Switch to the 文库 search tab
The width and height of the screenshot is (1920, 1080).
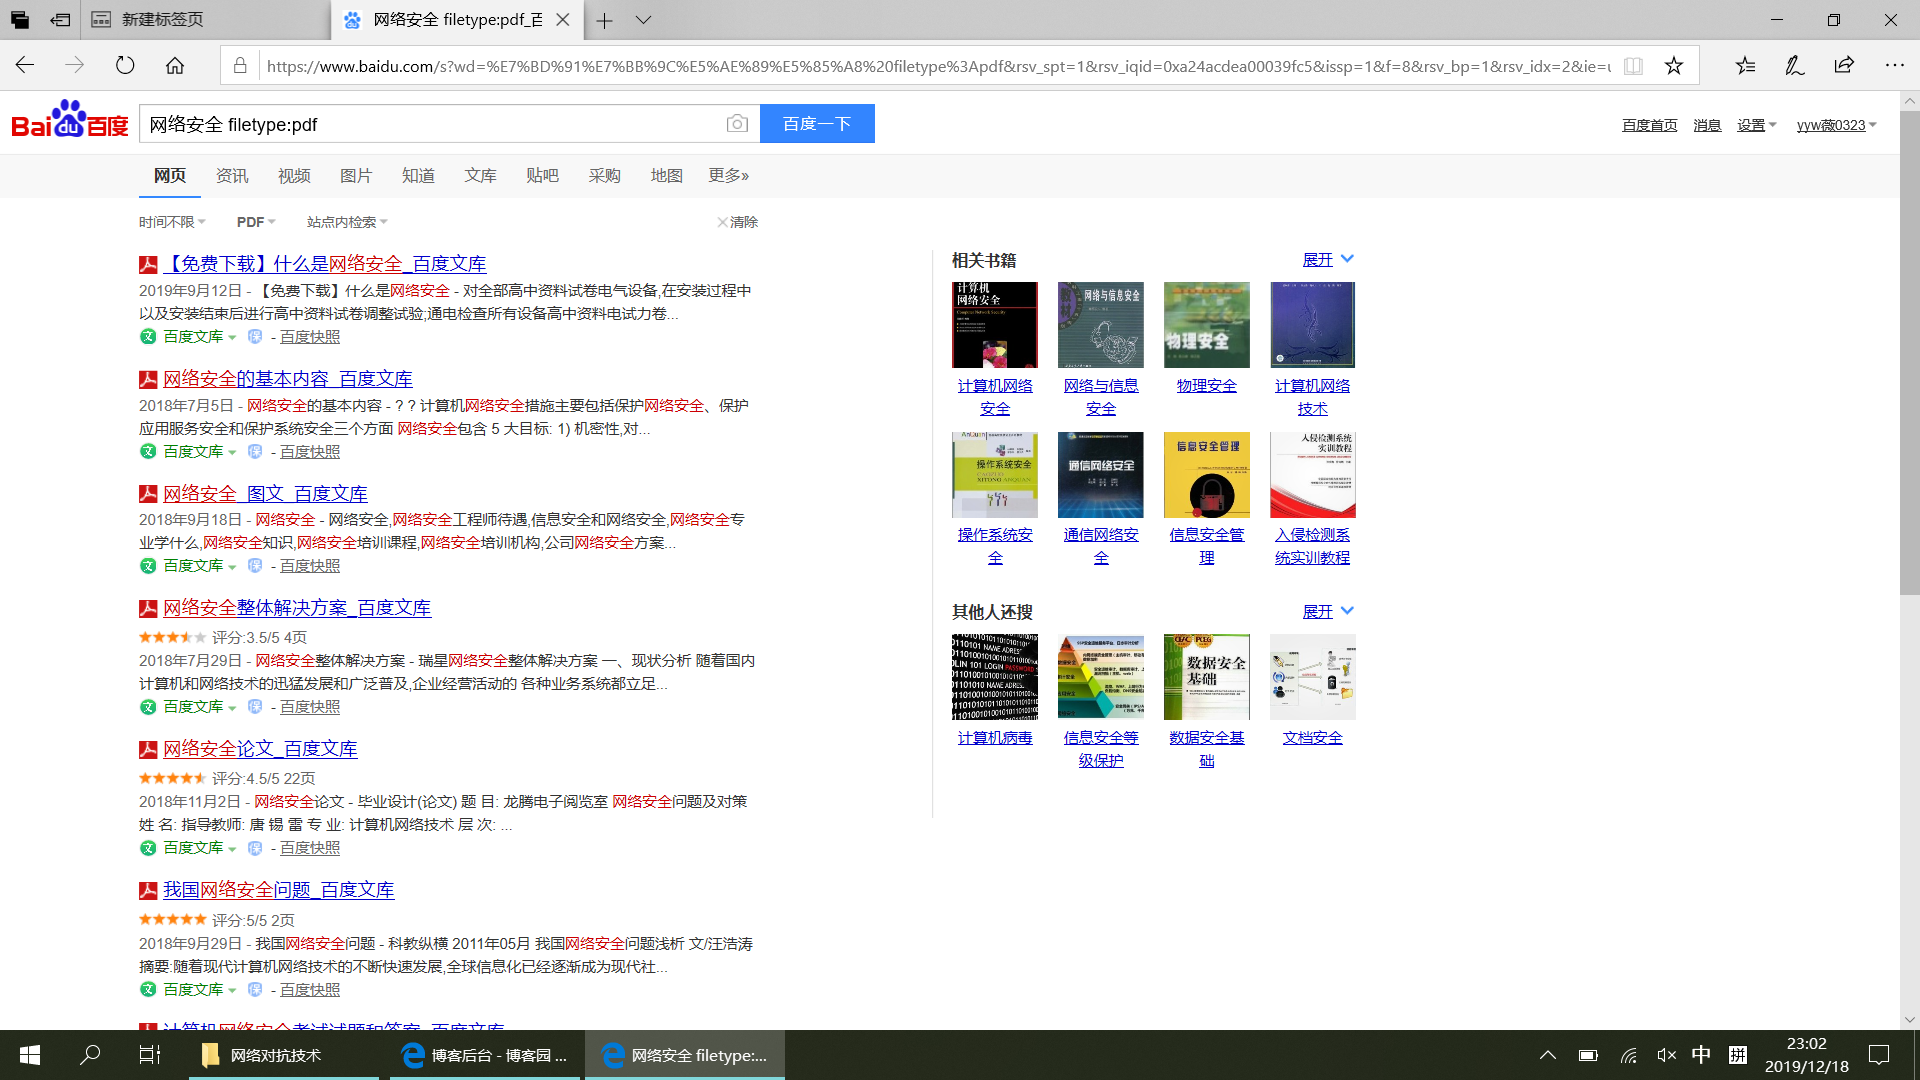(x=480, y=176)
